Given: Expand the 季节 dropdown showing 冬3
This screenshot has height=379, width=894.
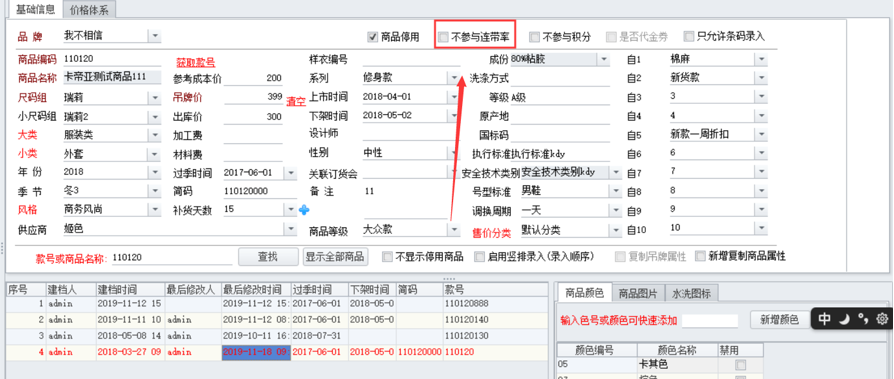Looking at the screenshot, I should click(155, 191).
